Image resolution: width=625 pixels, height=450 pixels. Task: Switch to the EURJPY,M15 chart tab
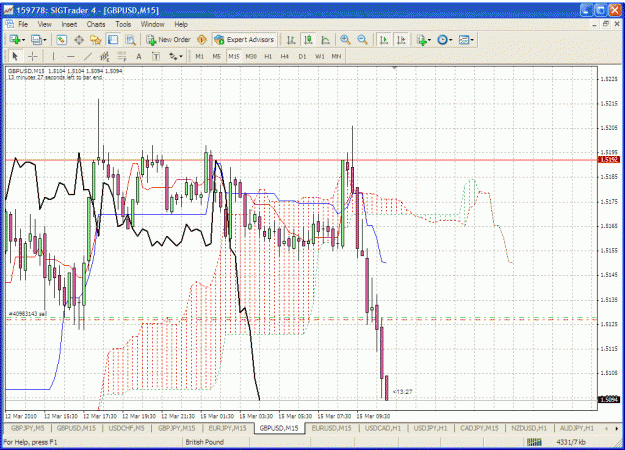228,428
